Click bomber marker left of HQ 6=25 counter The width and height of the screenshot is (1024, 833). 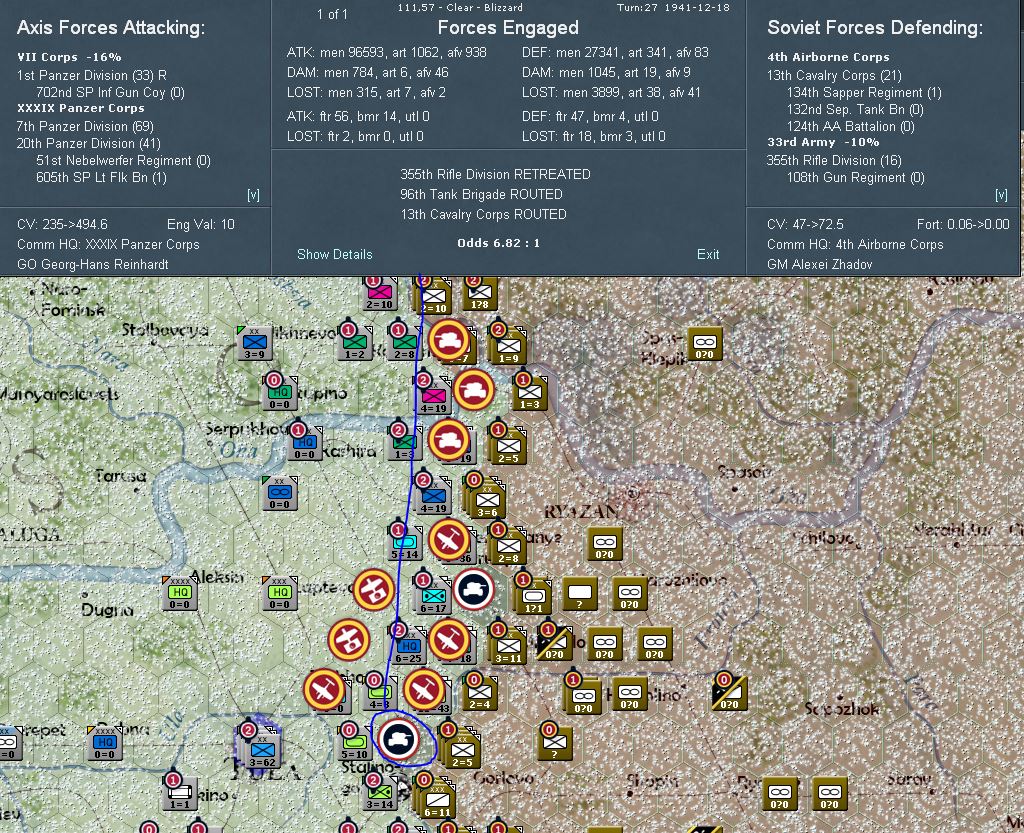point(349,639)
